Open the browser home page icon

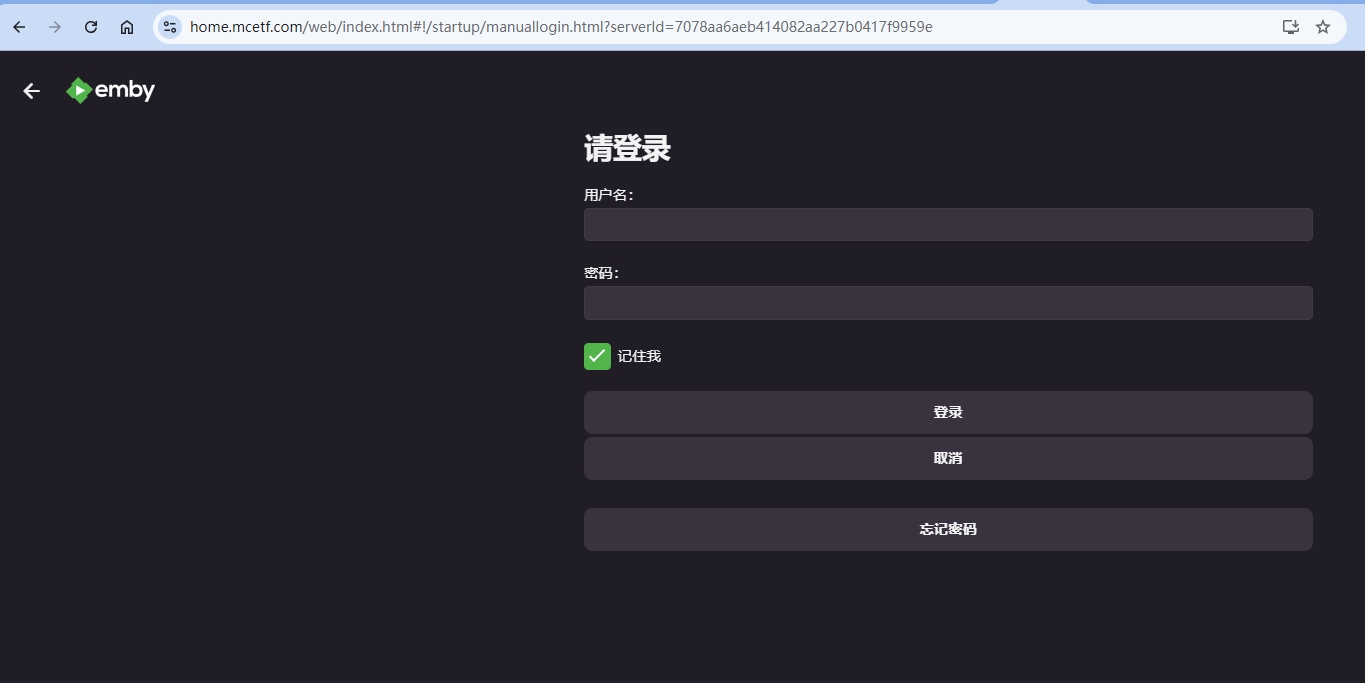(x=127, y=27)
